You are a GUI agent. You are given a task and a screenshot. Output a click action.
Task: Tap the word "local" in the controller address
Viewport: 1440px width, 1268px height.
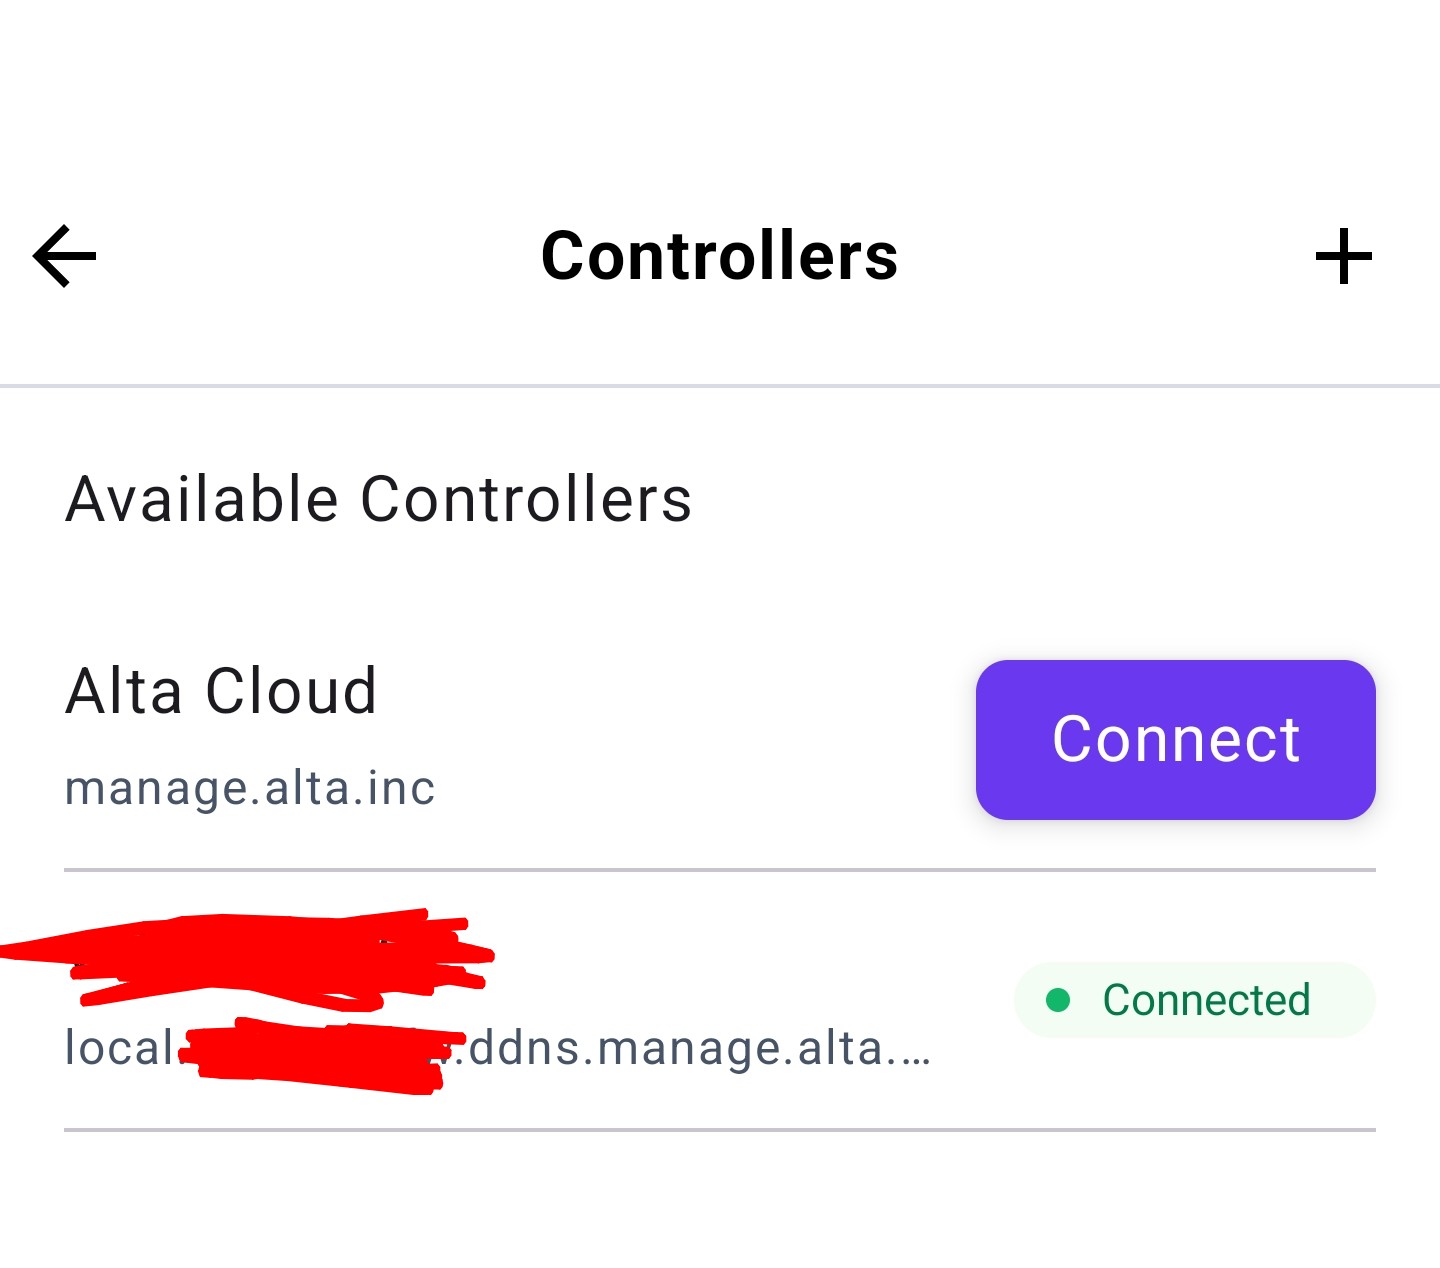tap(119, 1049)
